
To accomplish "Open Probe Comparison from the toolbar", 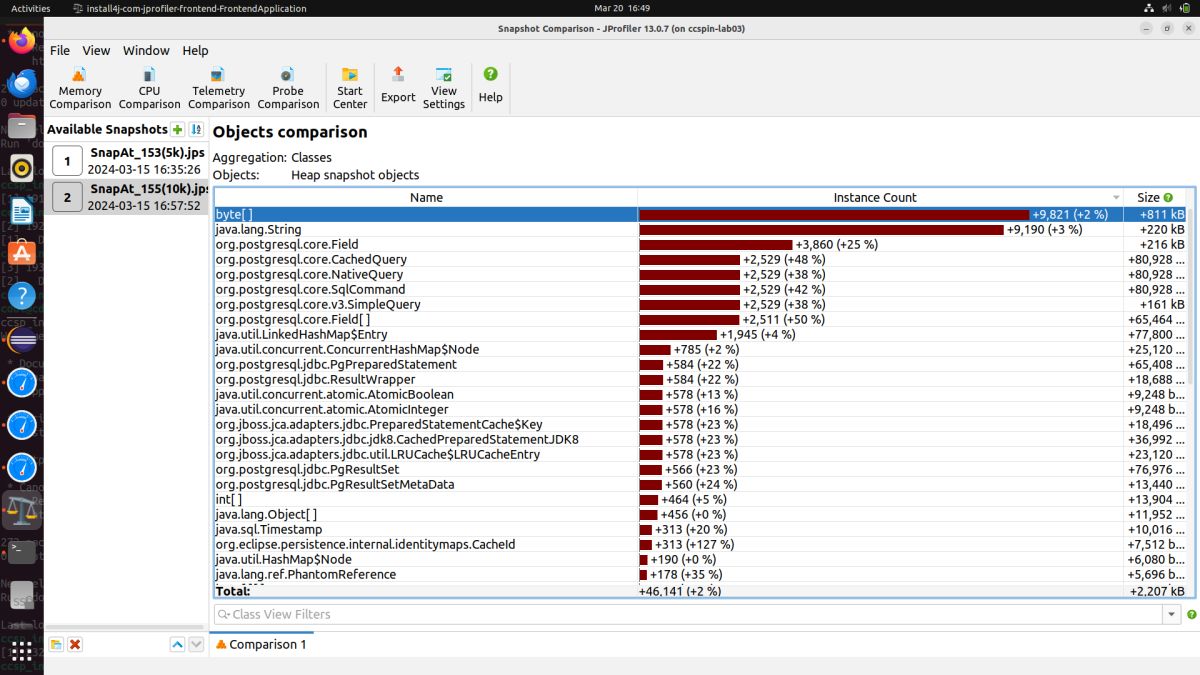I will pyautogui.click(x=288, y=88).
